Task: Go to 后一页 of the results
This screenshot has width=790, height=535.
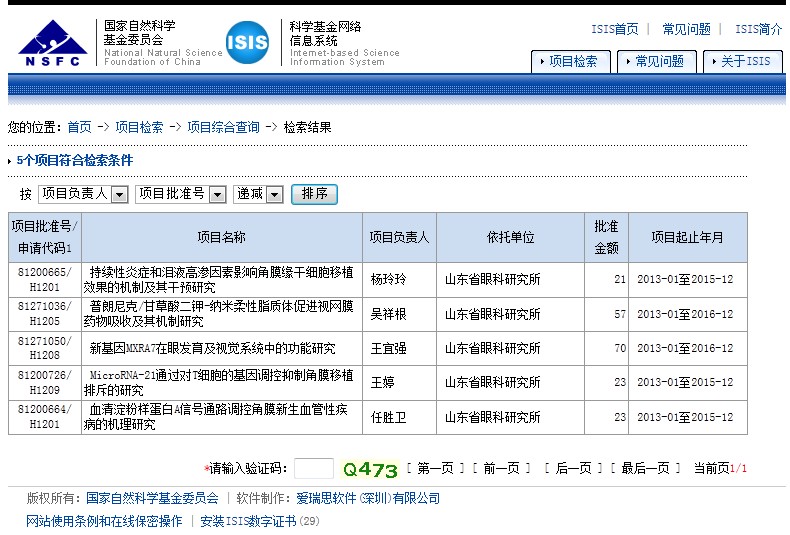Action: click(x=572, y=468)
